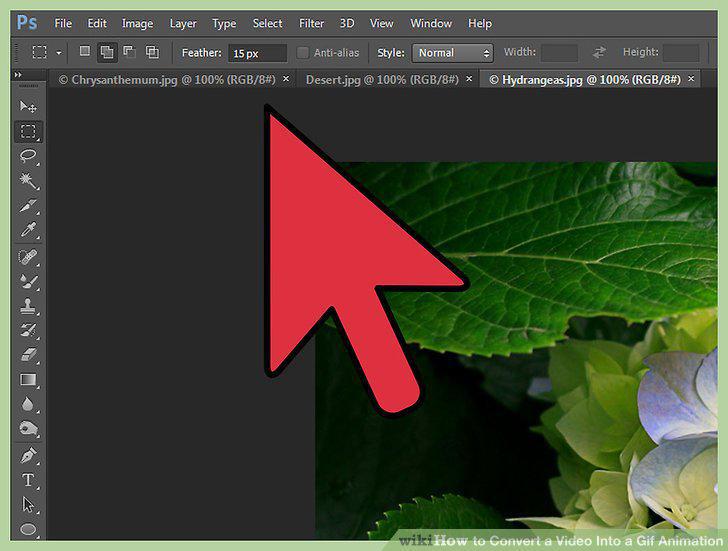Viewport: 728px width, 551px height.
Task: Select the Crop tool
Action: tap(28, 206)
